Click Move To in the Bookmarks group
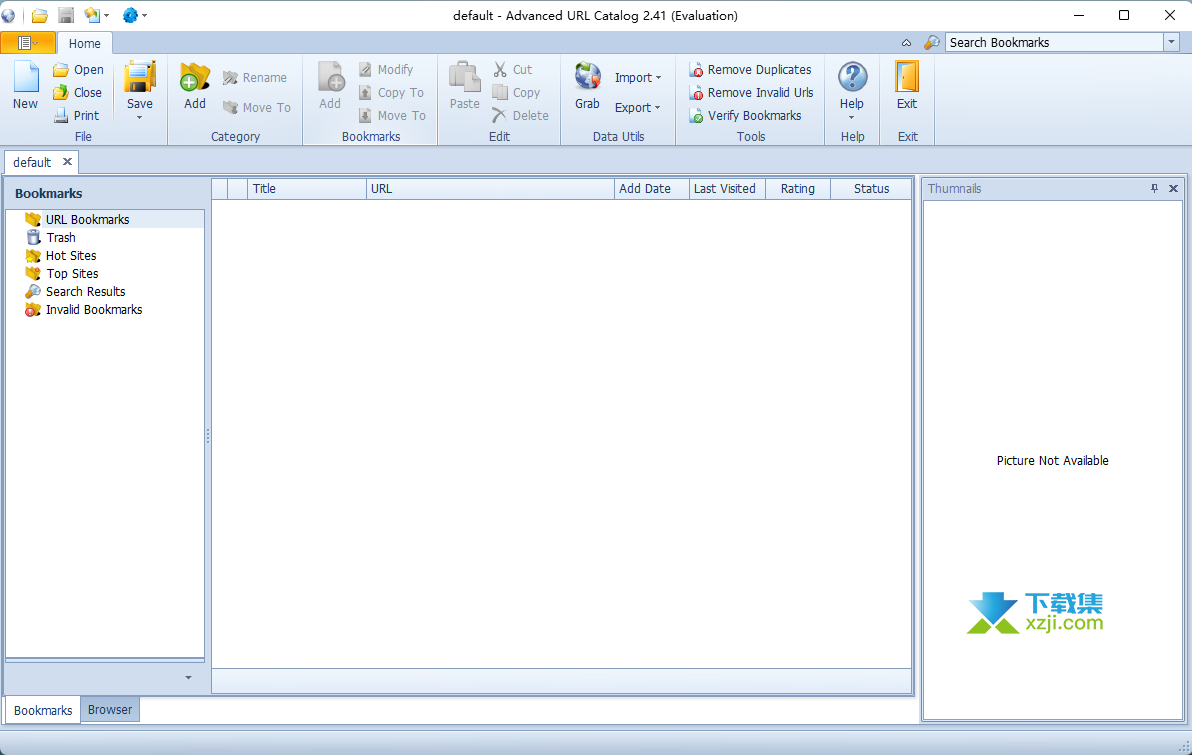This screenshot has width=1192, height=755. [x=392, y=116]
